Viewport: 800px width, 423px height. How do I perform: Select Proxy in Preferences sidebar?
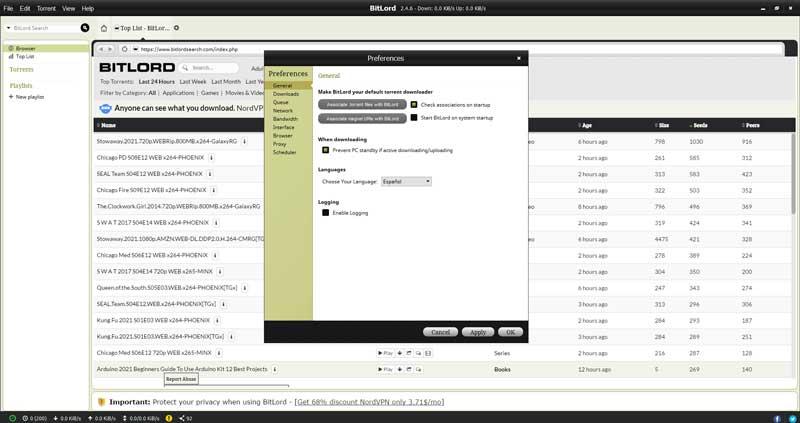(280, 144)
